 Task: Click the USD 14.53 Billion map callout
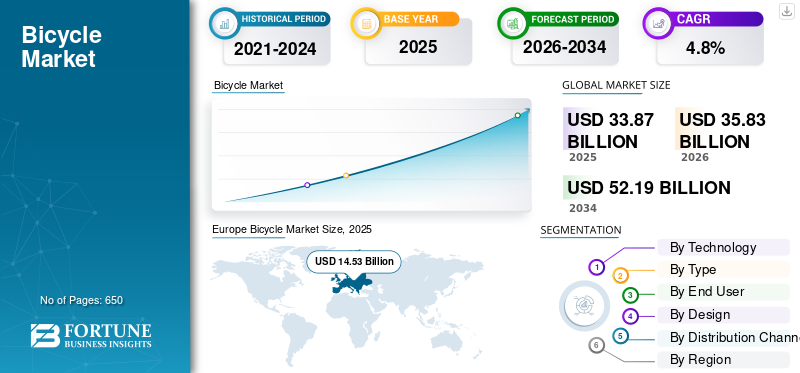tap(354, 261)
